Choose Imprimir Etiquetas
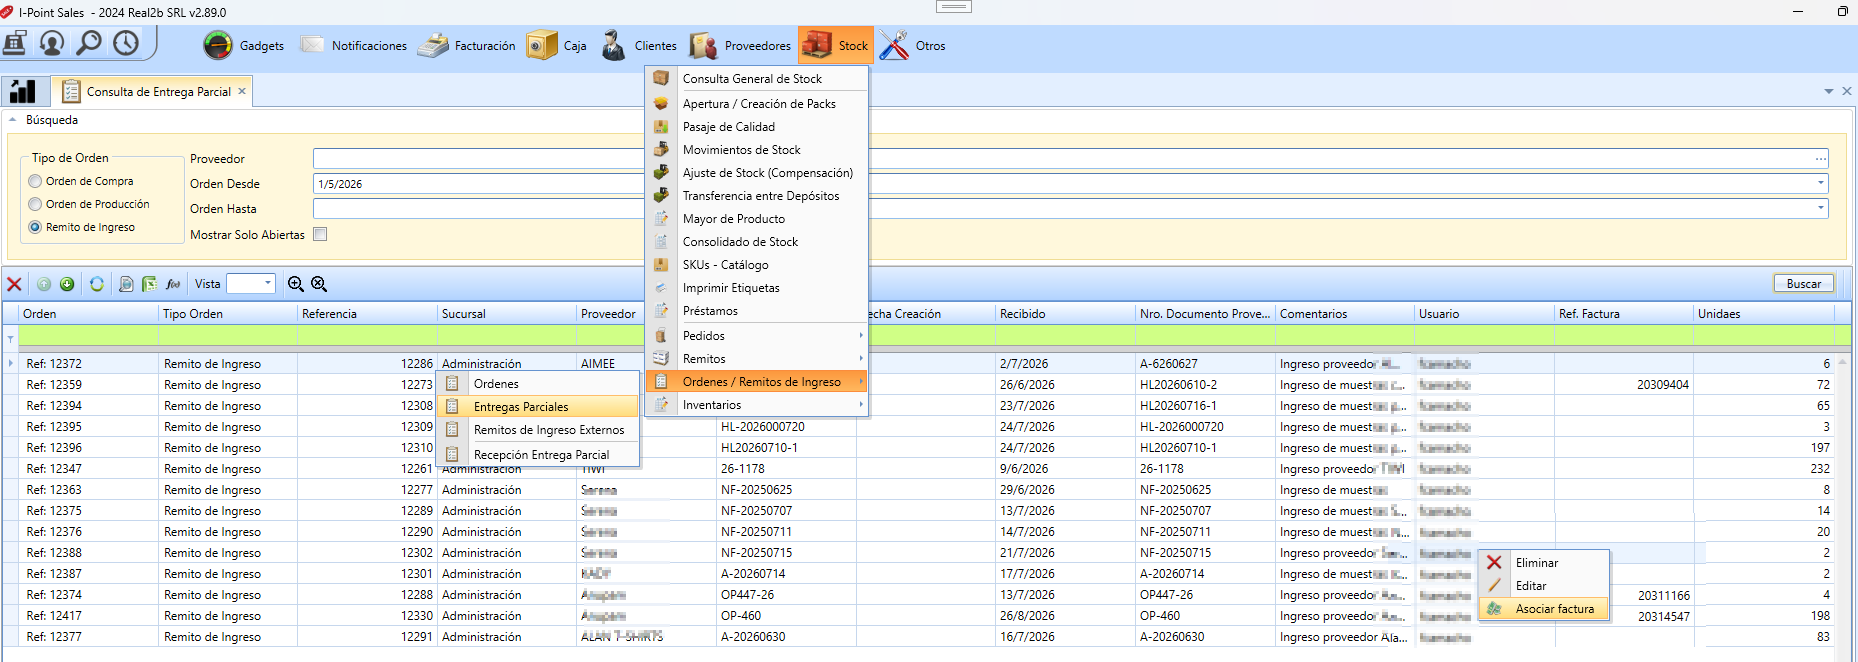The width and height of the screenshot is (1858, 662). click(x=757, y=288)
